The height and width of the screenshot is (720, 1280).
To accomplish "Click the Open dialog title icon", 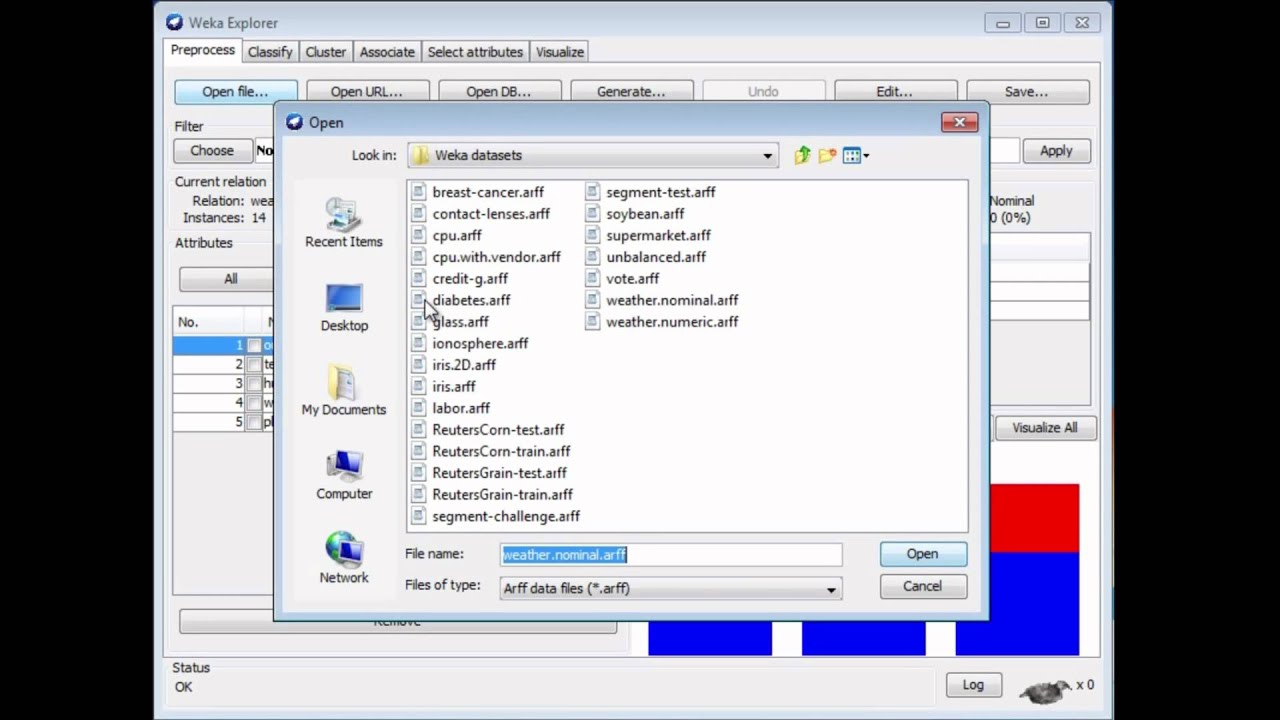I will pos(294,122).
